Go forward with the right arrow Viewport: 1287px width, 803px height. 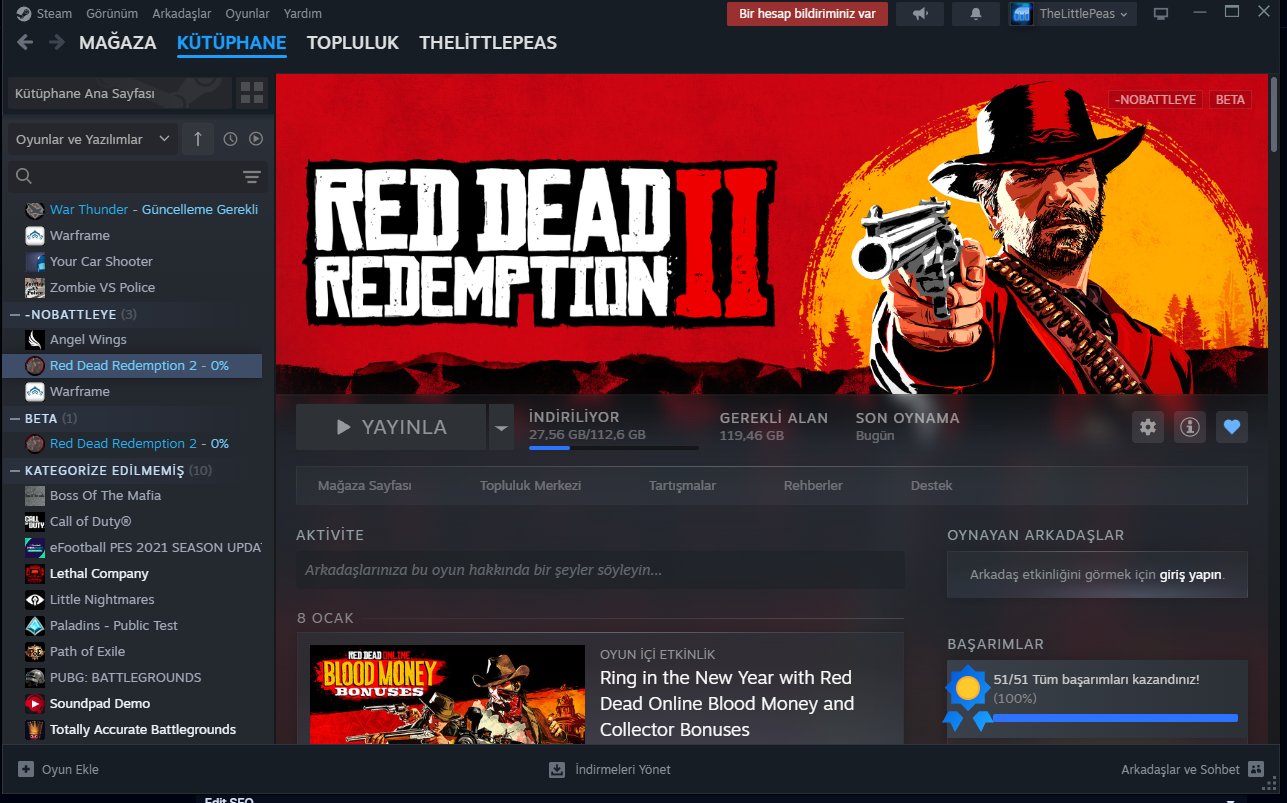pos(57,42)
